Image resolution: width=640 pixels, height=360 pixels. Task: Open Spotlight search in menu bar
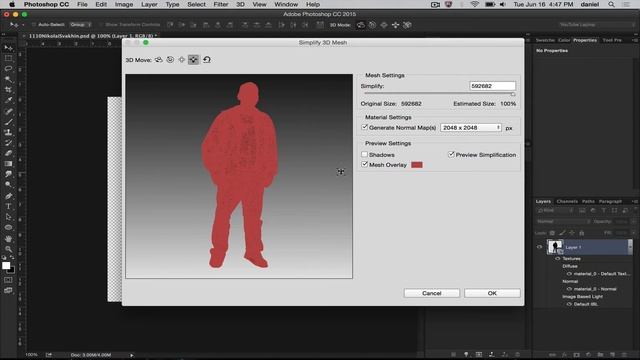(x=611, y=4)
